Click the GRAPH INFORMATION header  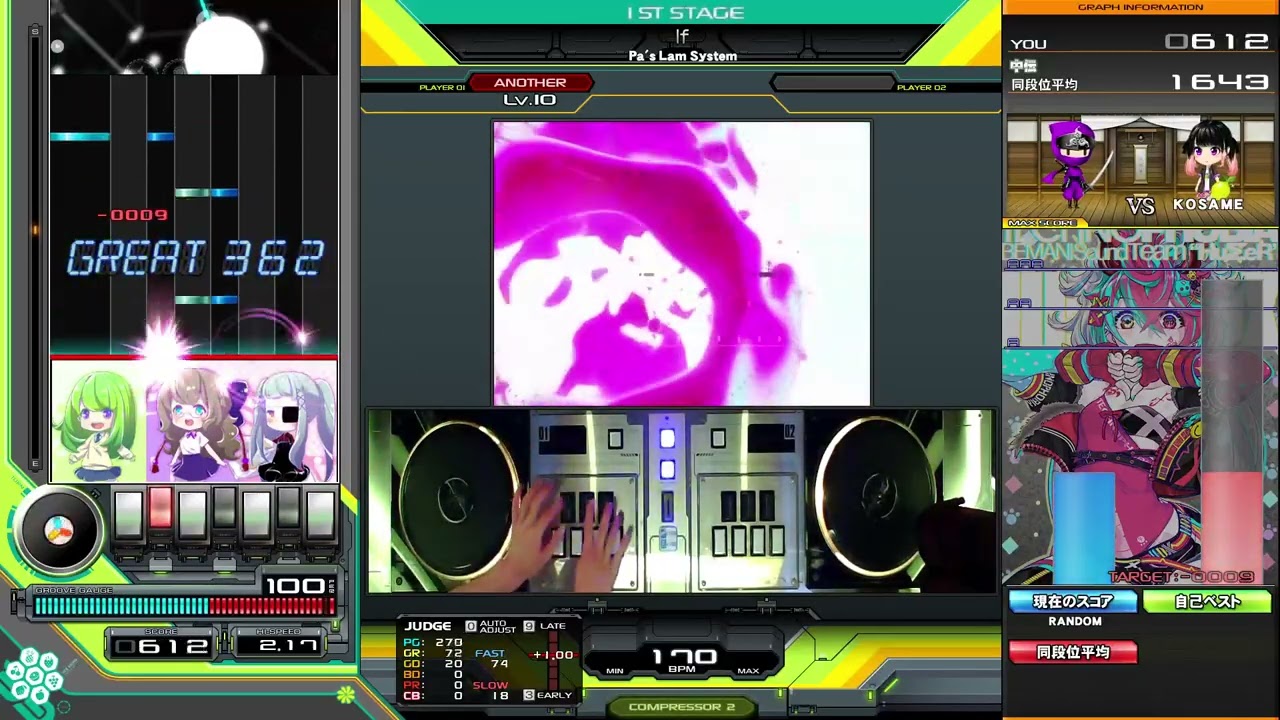tap(1140, 7)
